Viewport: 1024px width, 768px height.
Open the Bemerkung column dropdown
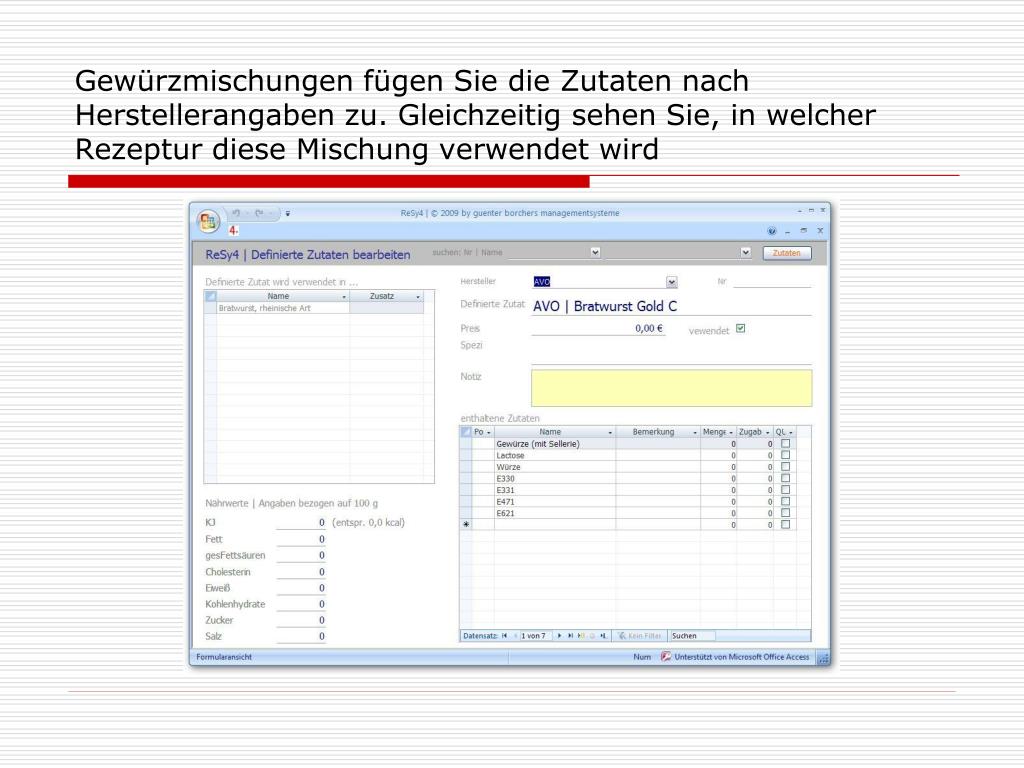(695, 433)
